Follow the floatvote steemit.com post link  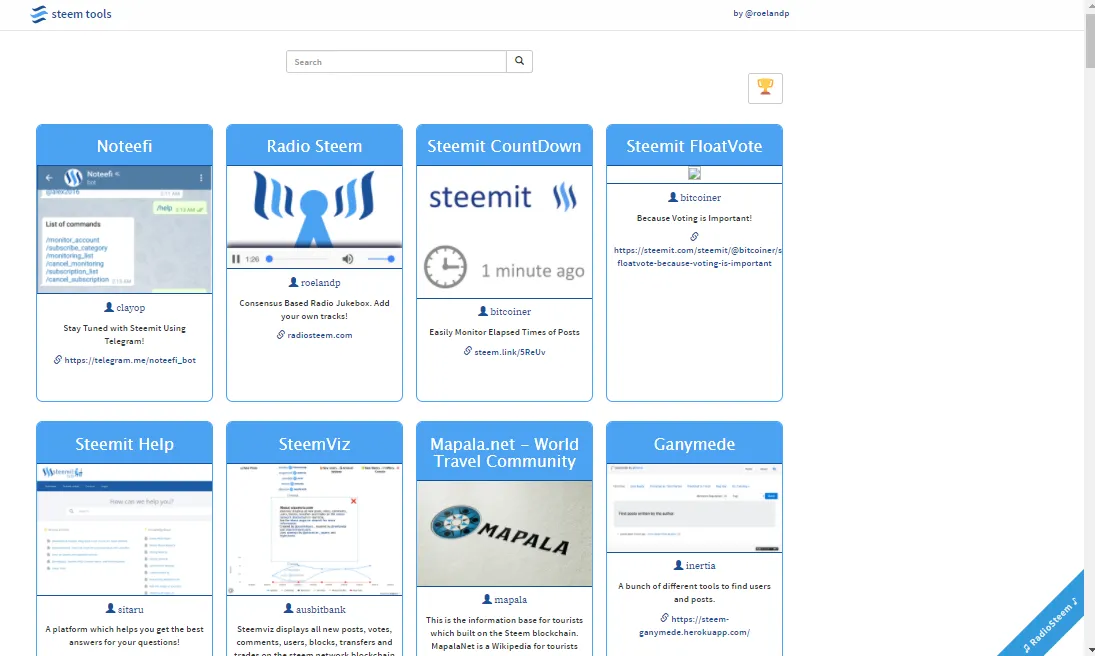tap(698, 256)
